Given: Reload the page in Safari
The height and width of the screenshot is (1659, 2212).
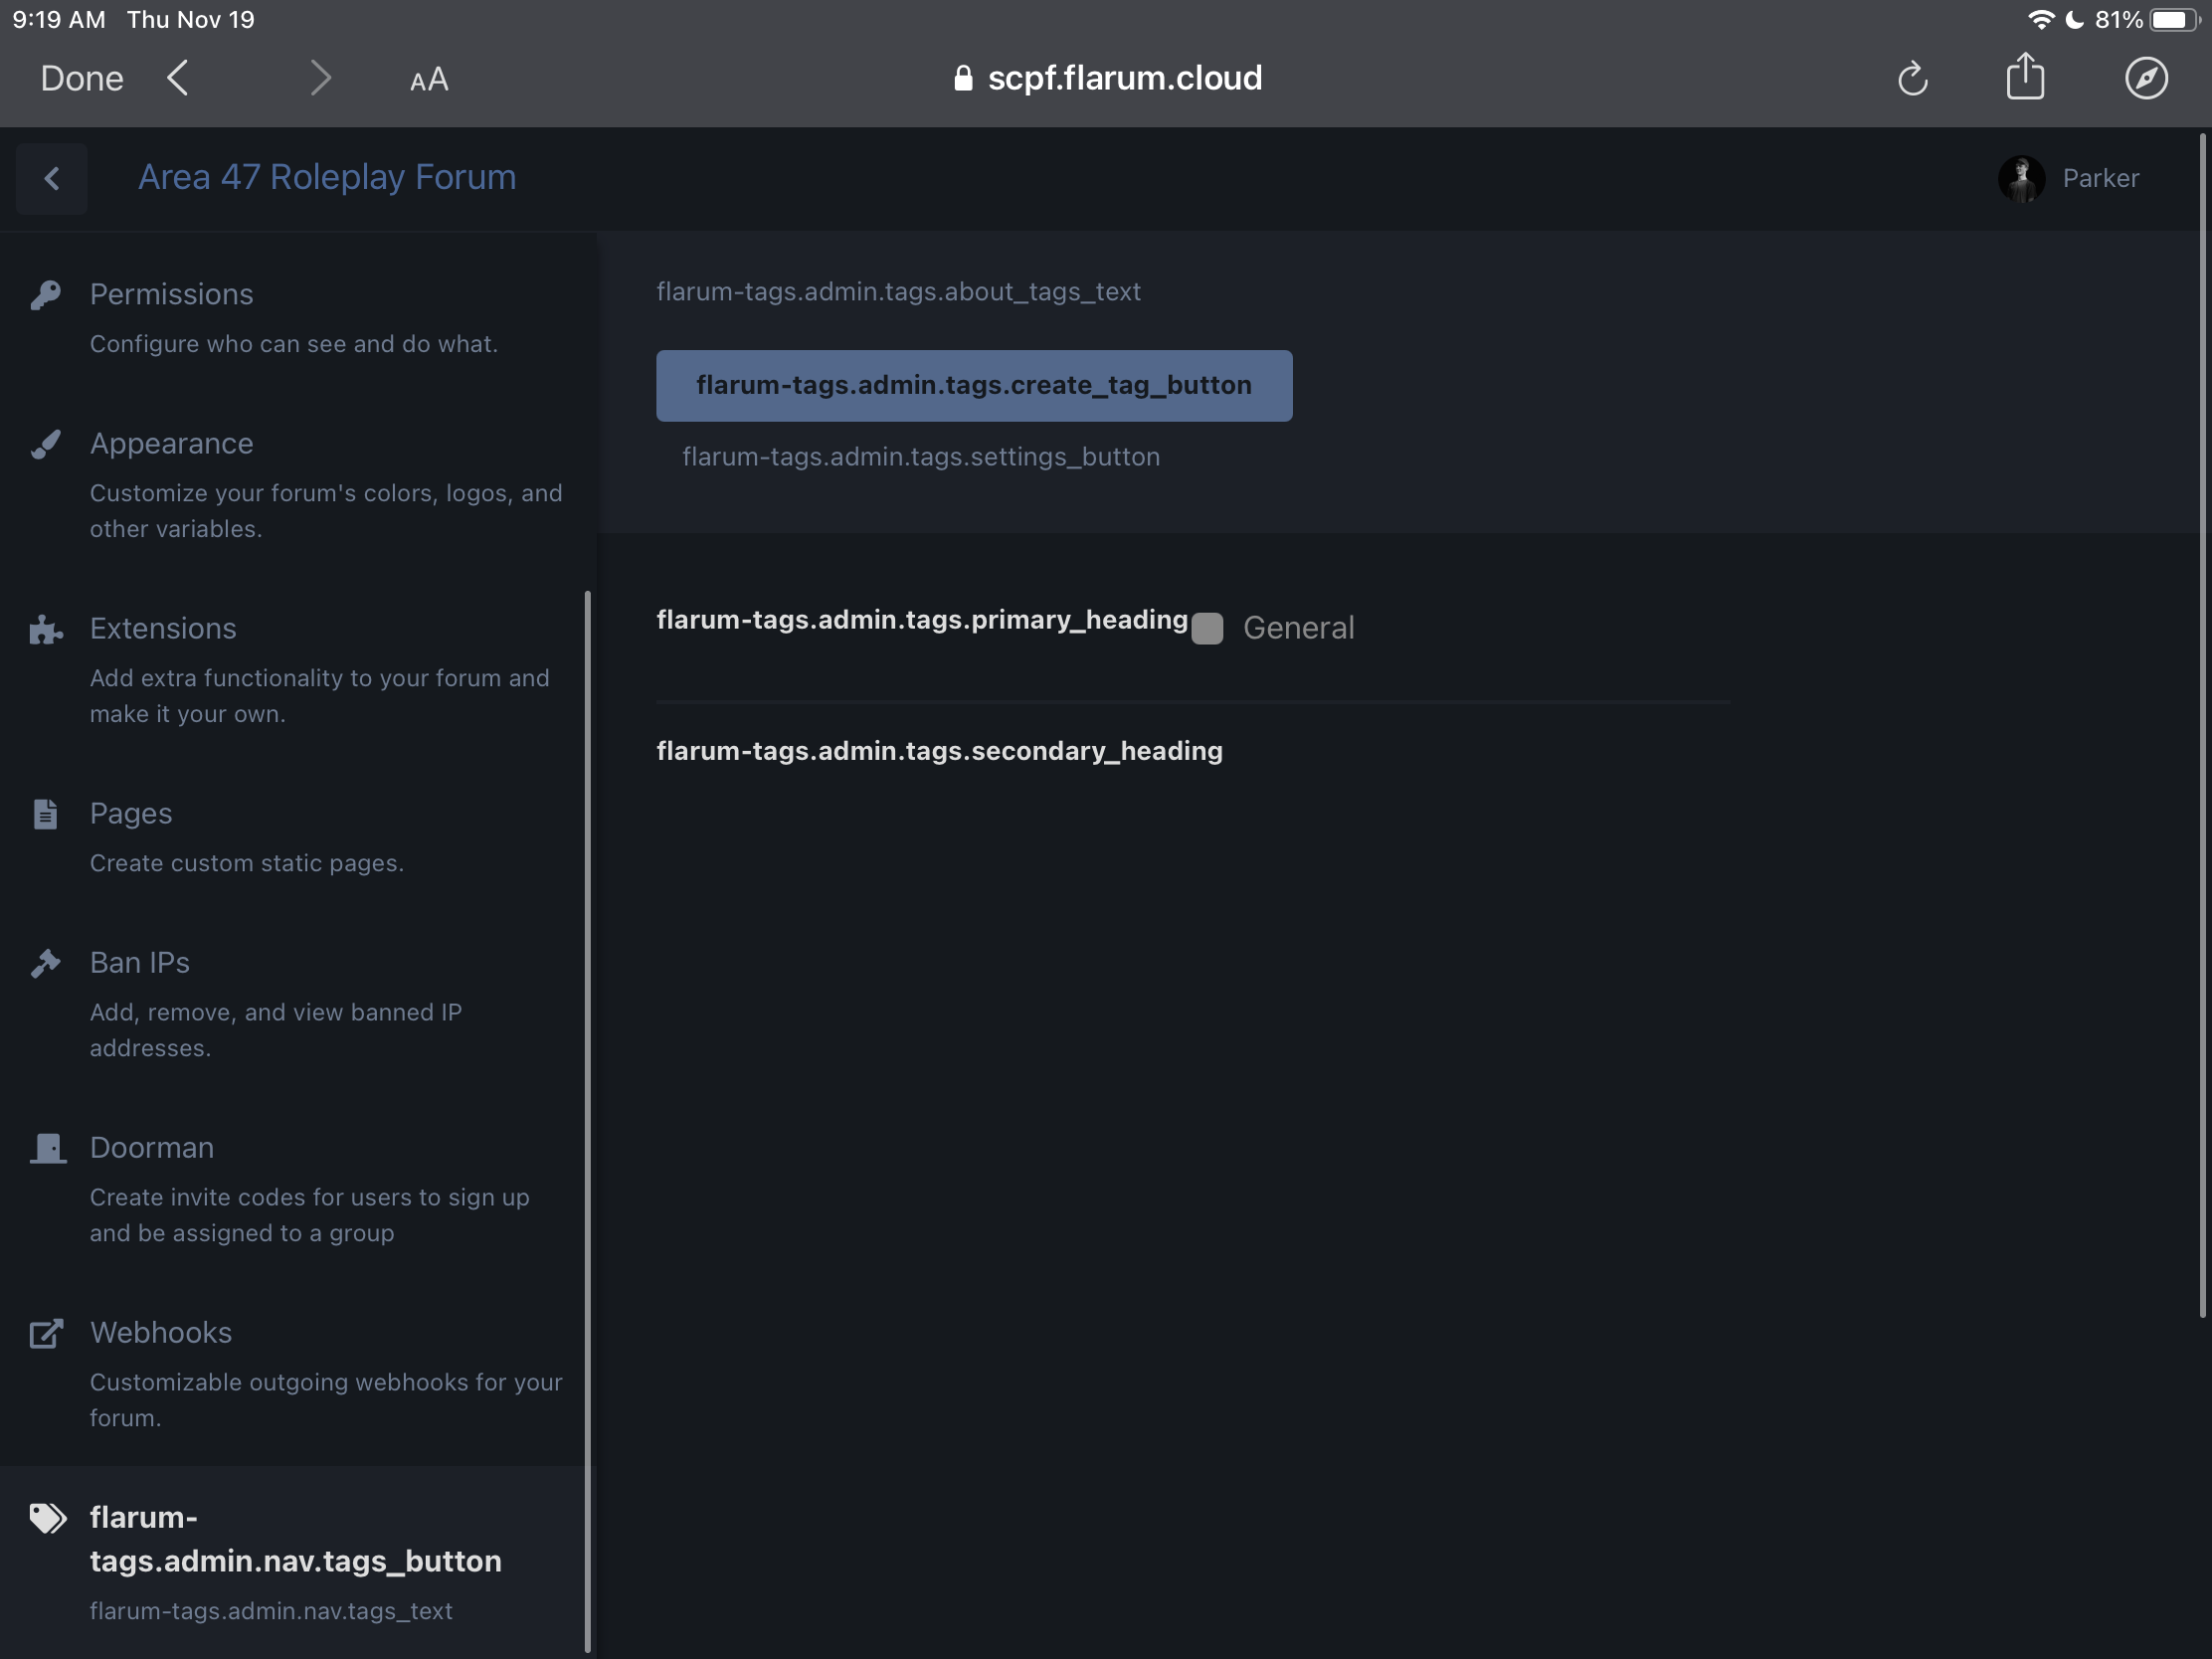Looking at the screenshot, I should [x=1912, y=78].
